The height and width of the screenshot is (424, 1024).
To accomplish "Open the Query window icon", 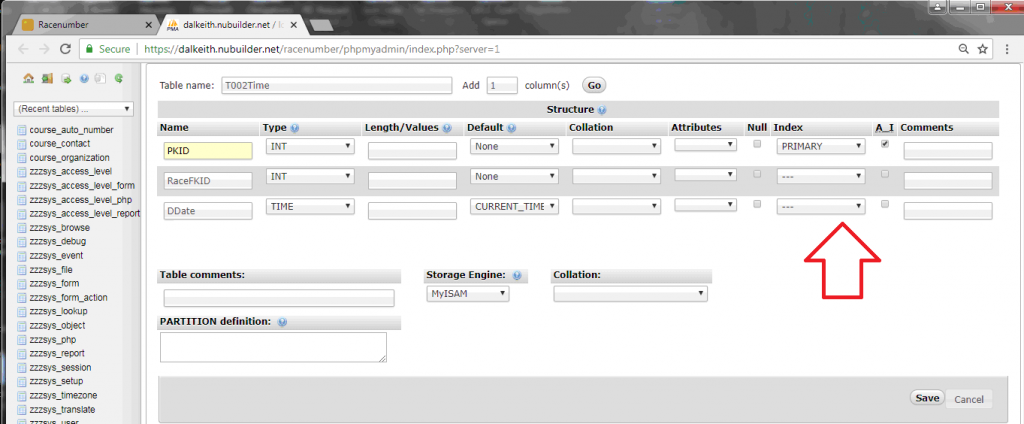I will point(66,78).
